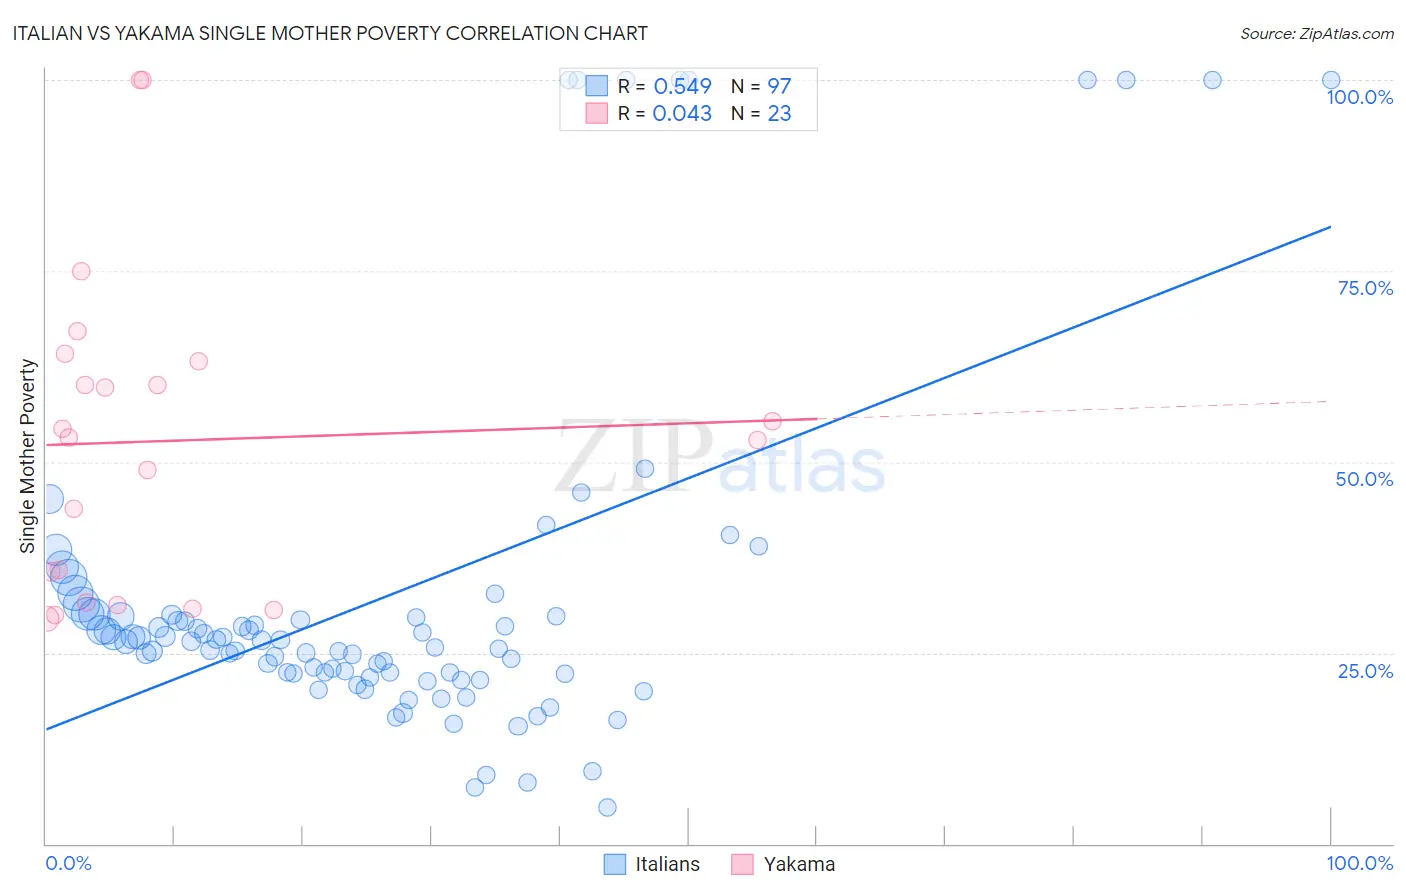Select the Italians legend label
Image resolution: width=1406 pixels, height=892 pixels.
pos(667,864)
